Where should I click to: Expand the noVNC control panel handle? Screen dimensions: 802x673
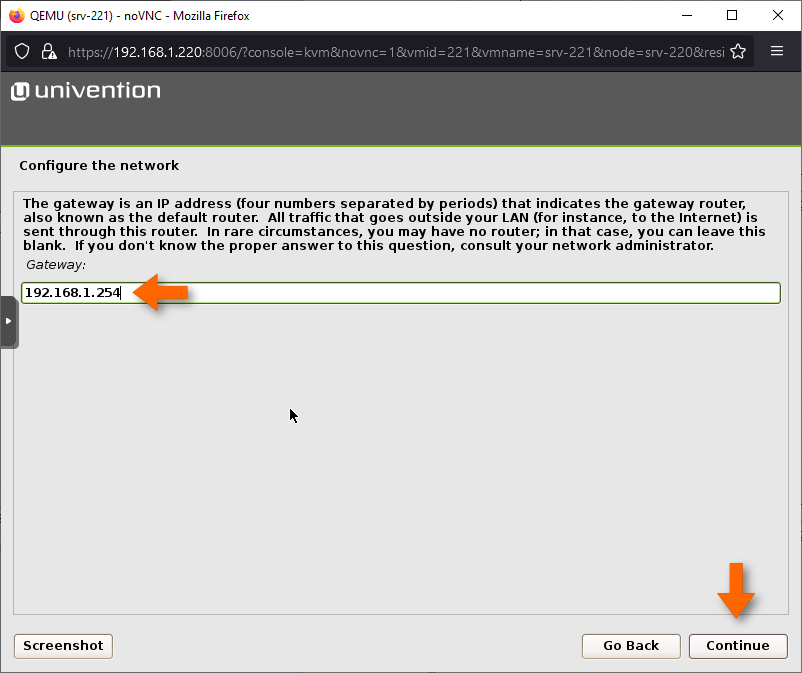pyautogui.click(x=9, y=322)
